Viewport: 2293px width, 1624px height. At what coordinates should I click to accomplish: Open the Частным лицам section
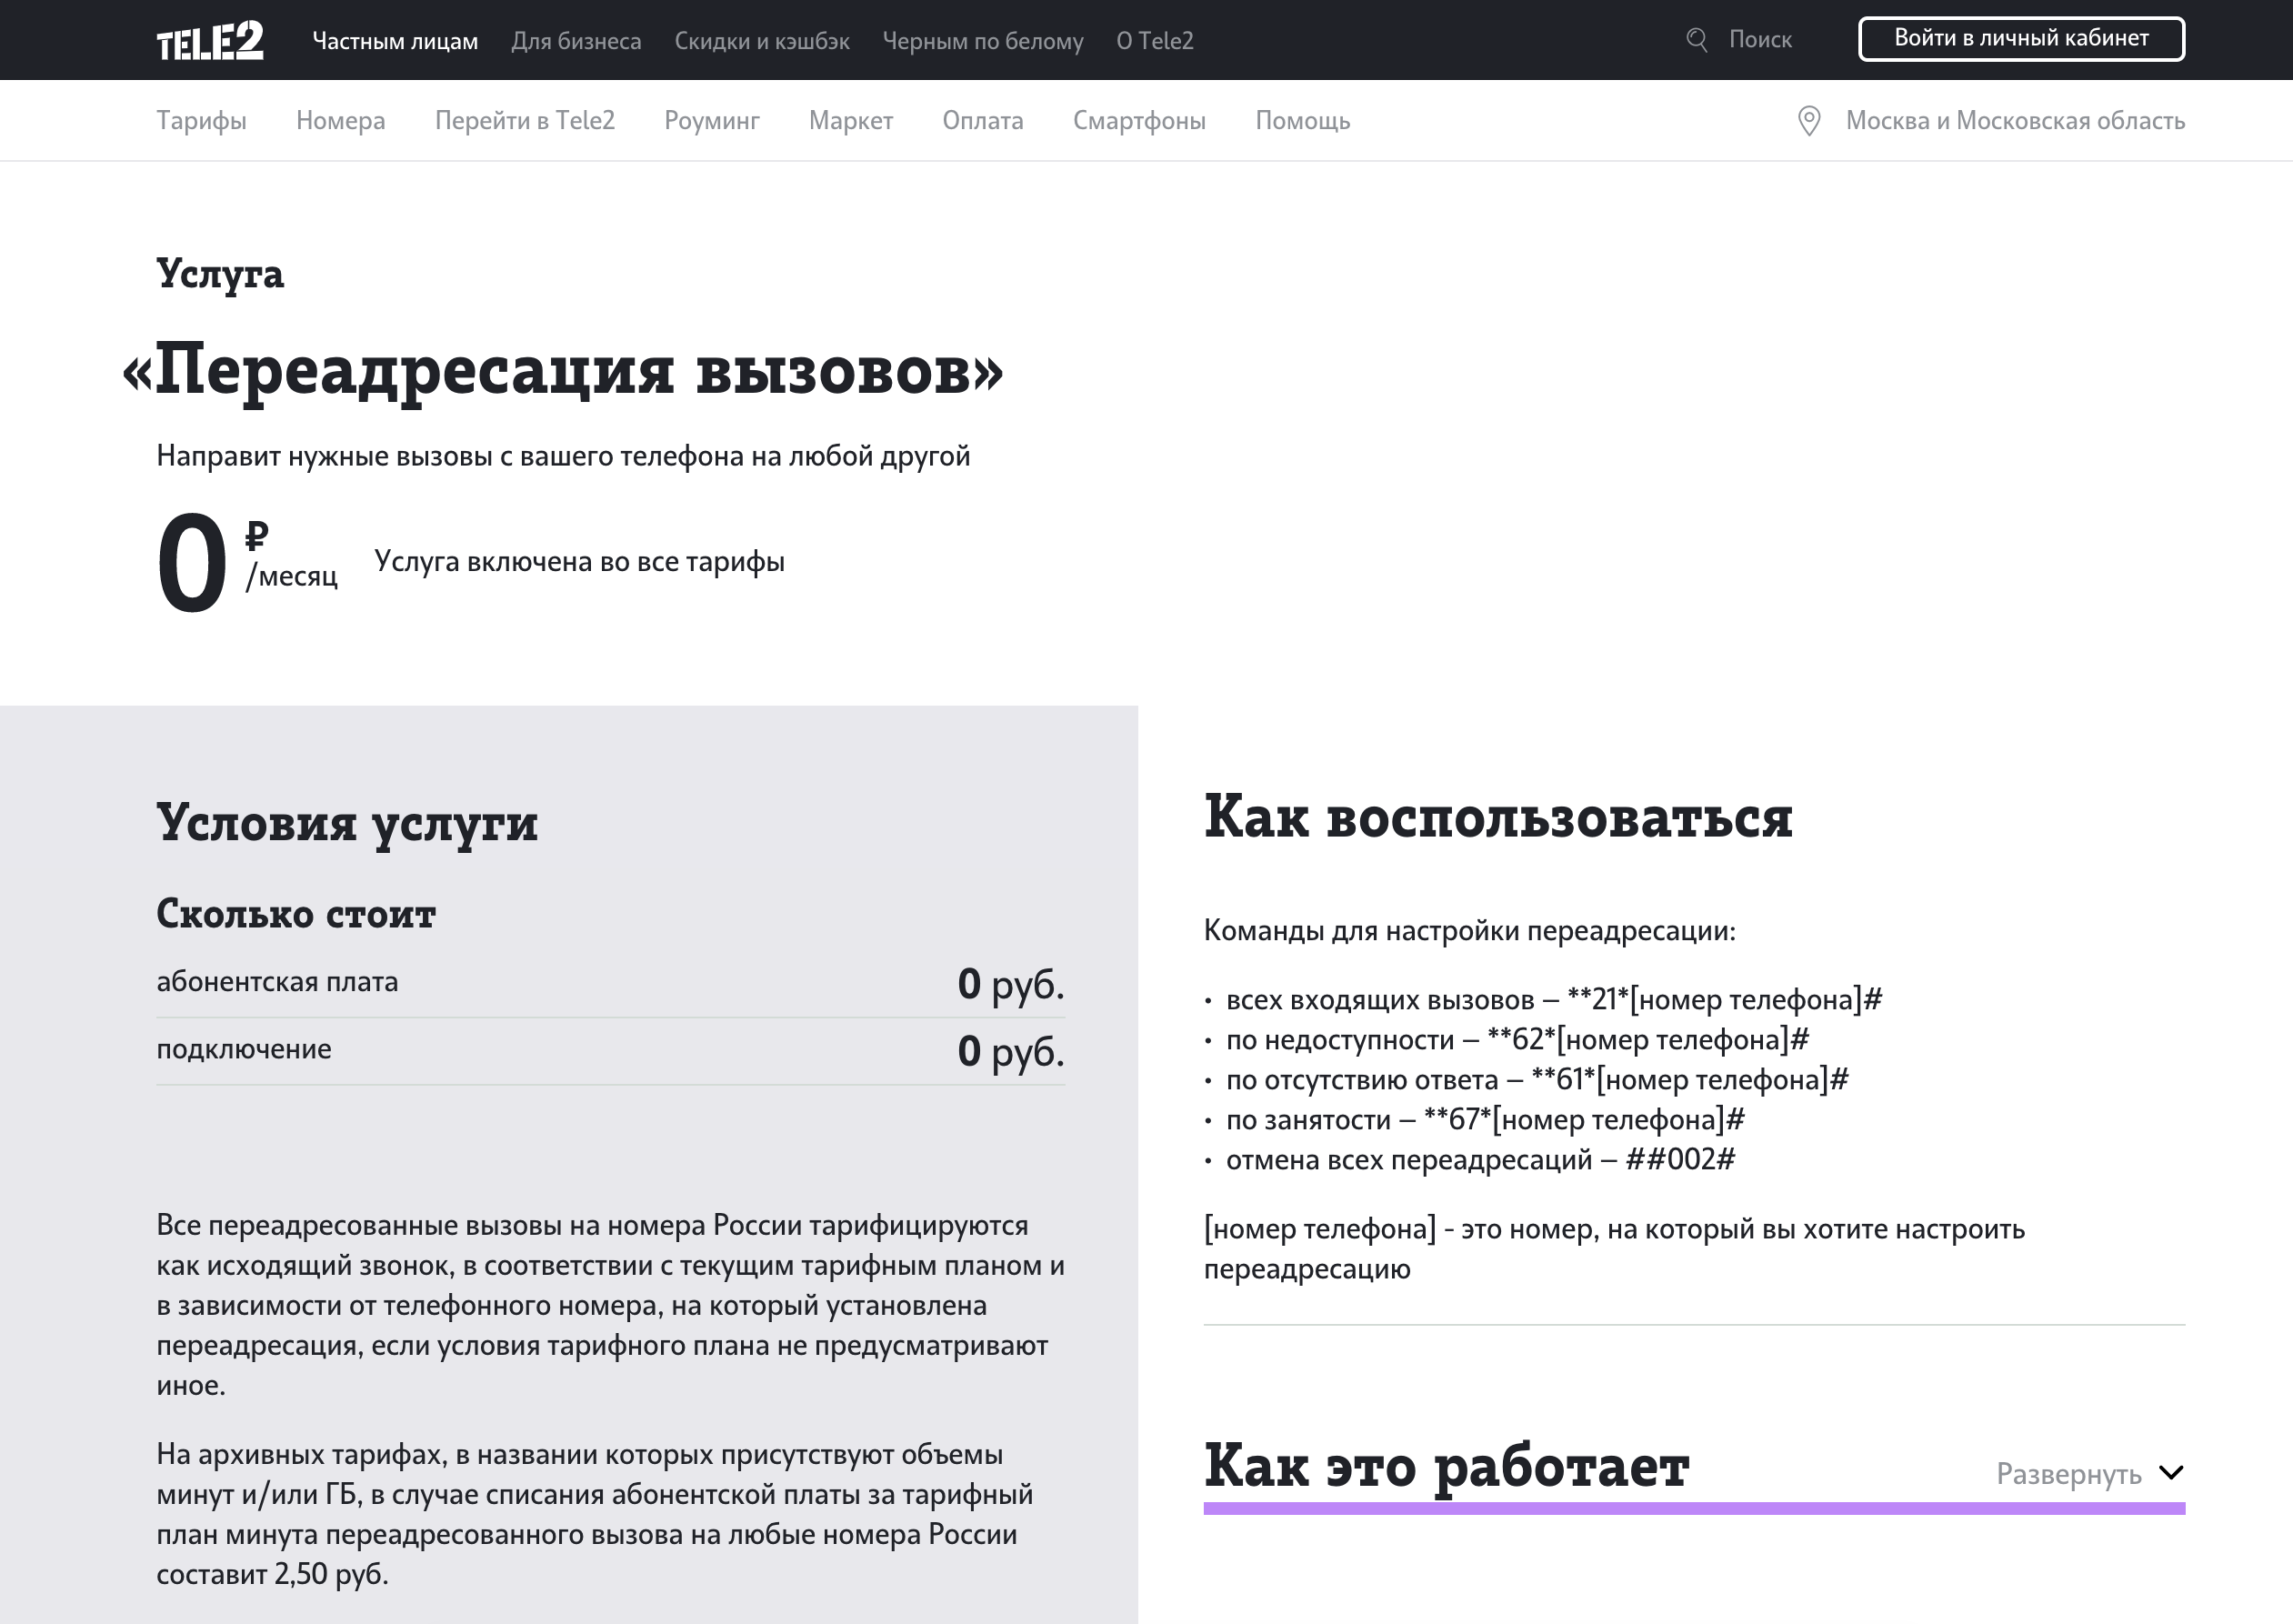click(x=395, y=41)
